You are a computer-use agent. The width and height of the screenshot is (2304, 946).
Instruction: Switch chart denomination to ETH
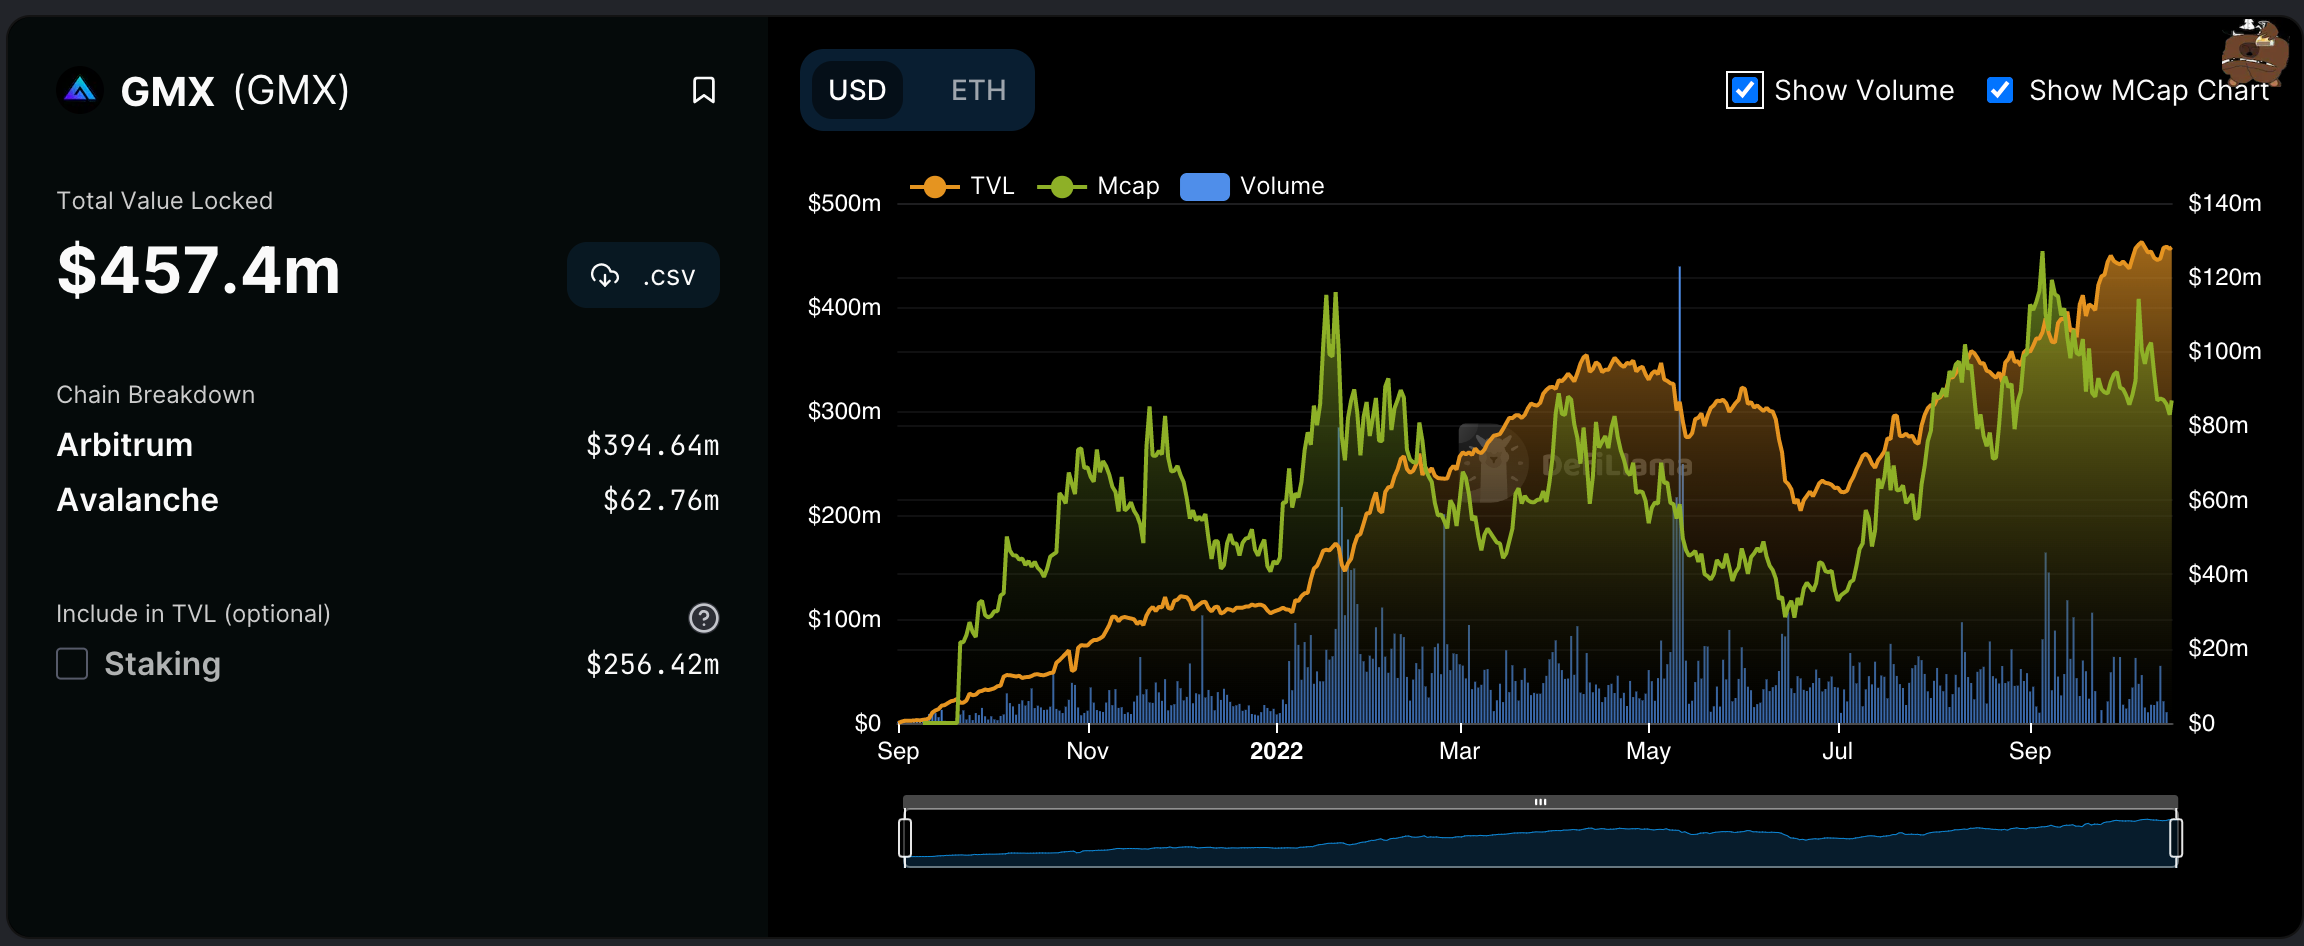pos(978,90)
